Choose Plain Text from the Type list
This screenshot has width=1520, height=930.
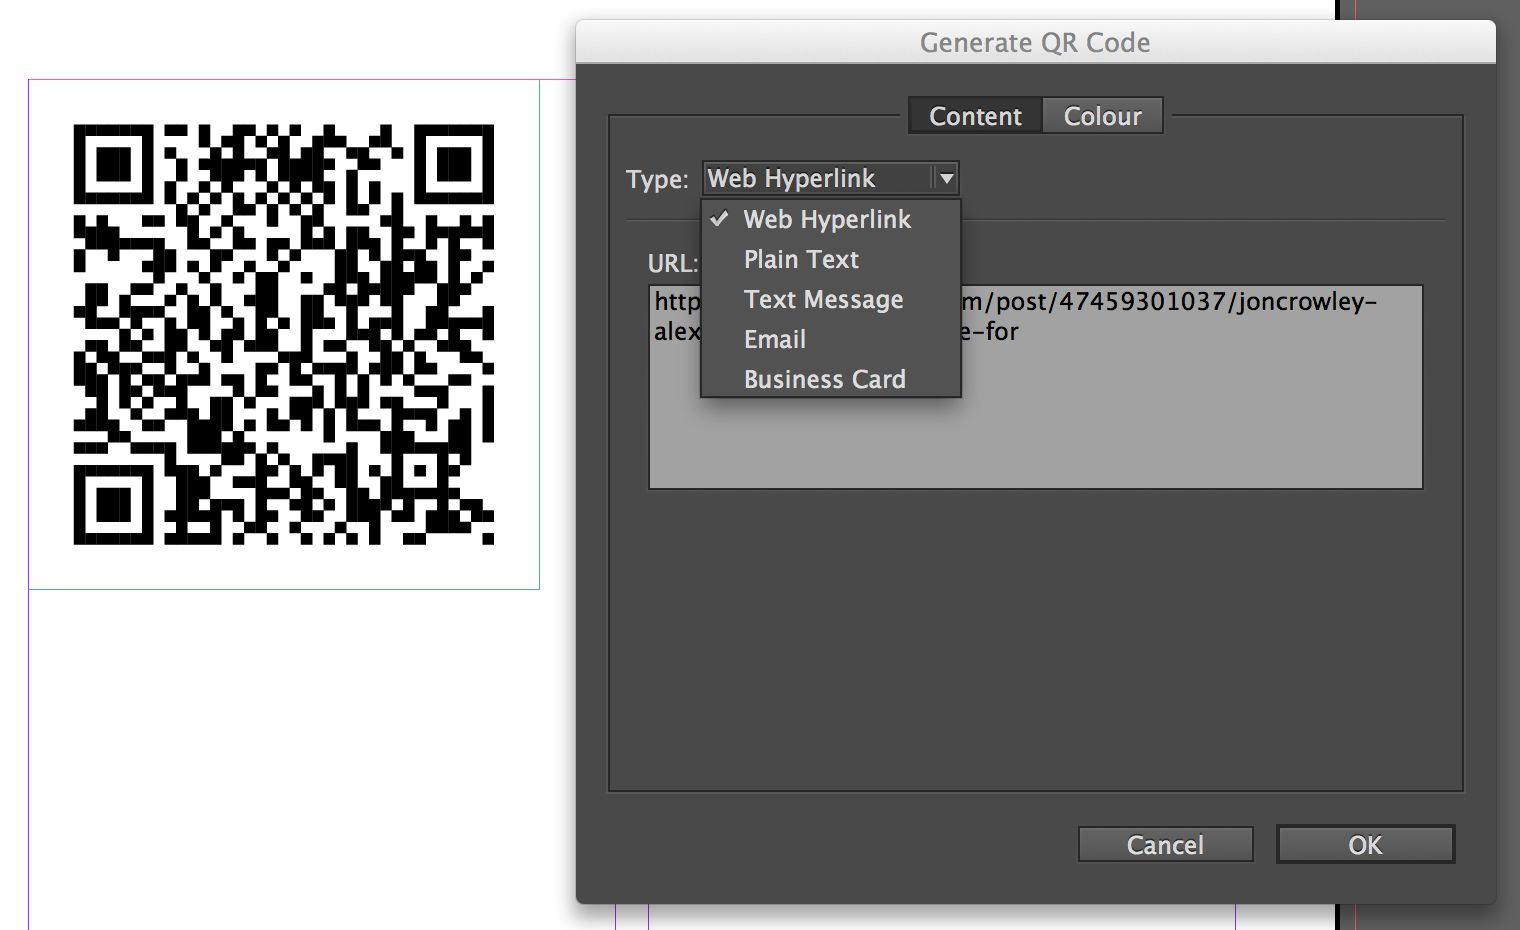(x=830, y=259)
